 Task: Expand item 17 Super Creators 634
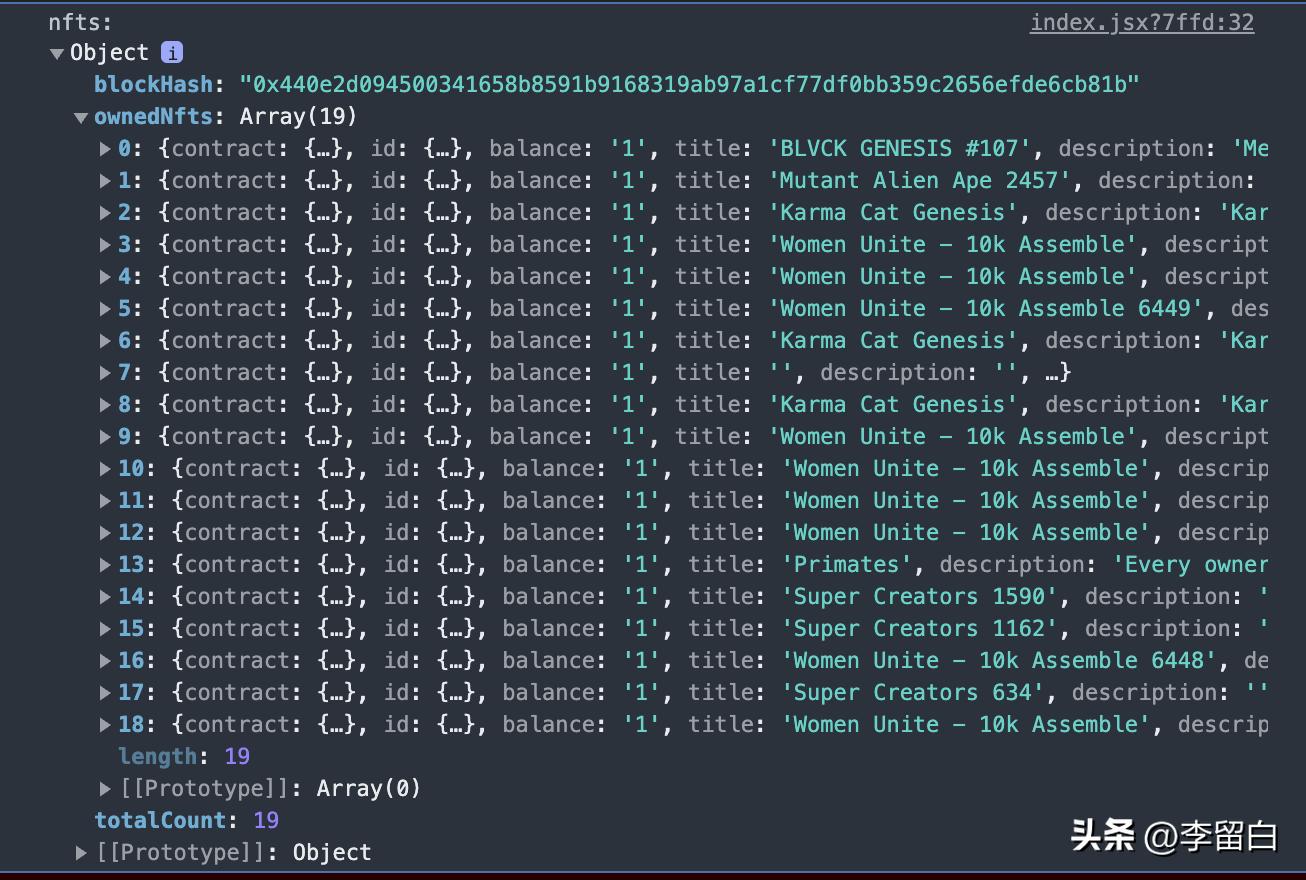[x=105, y=693]
